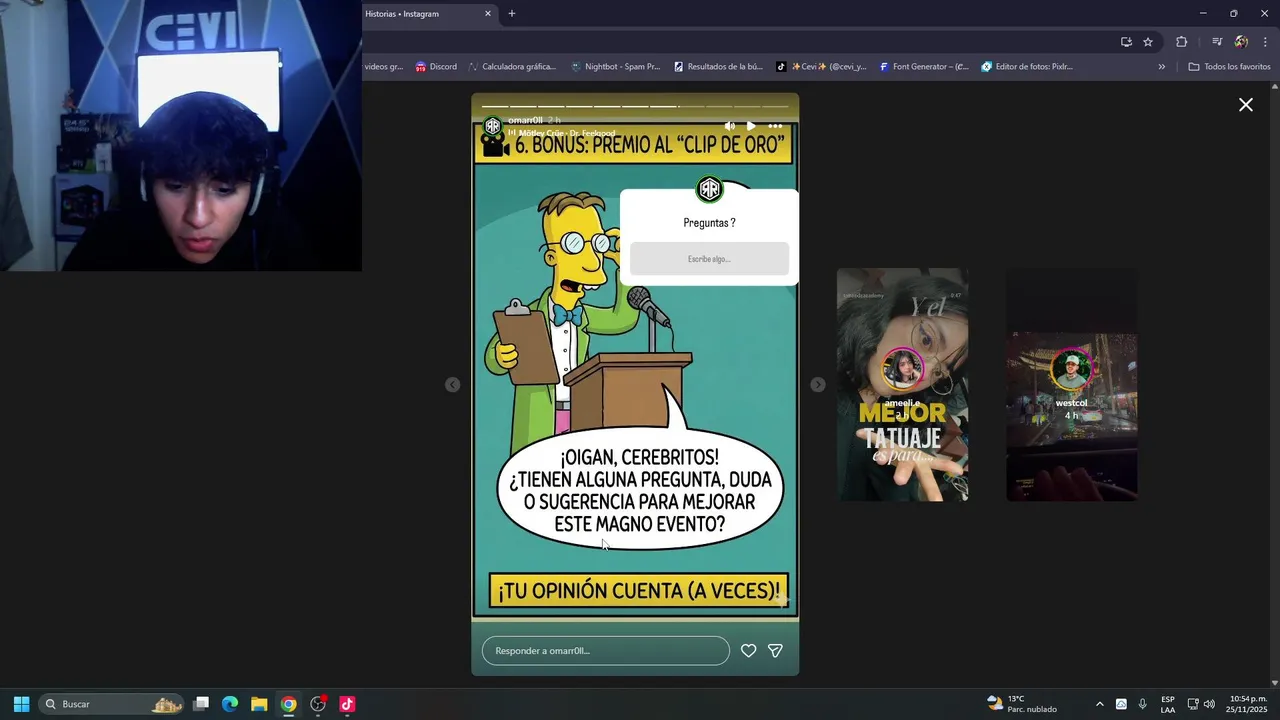The image size is (1280, 720).
Task: Close the Instagram story viewer
Action: (1245, 105)
